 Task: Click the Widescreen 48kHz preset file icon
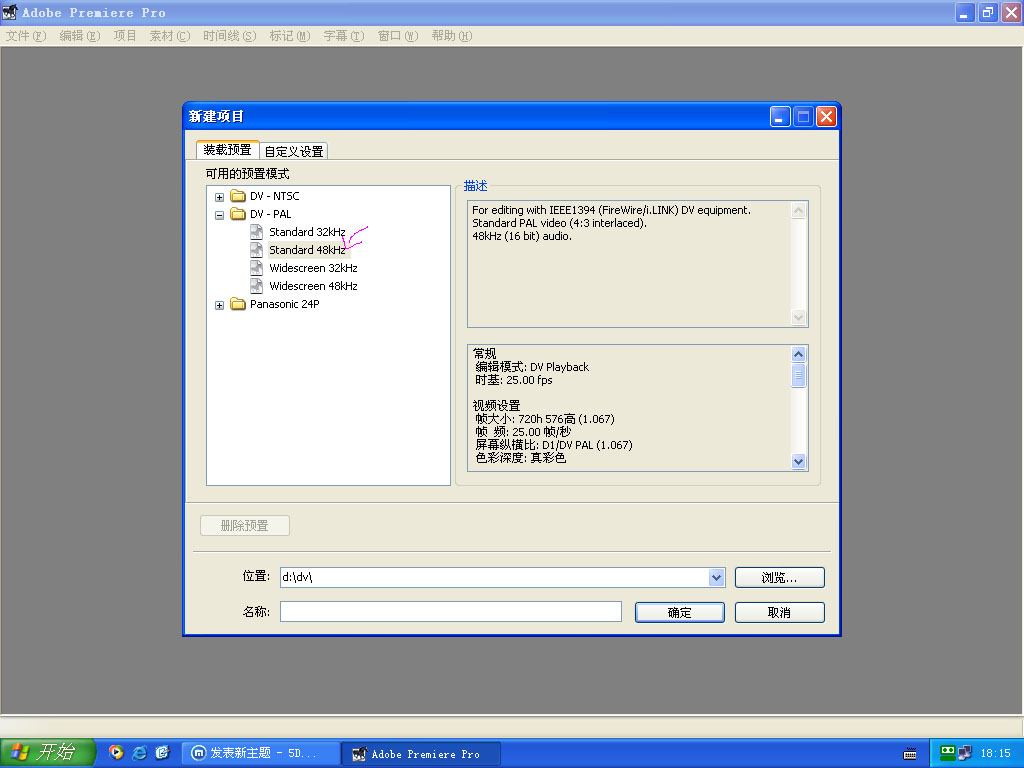[257, 285]
